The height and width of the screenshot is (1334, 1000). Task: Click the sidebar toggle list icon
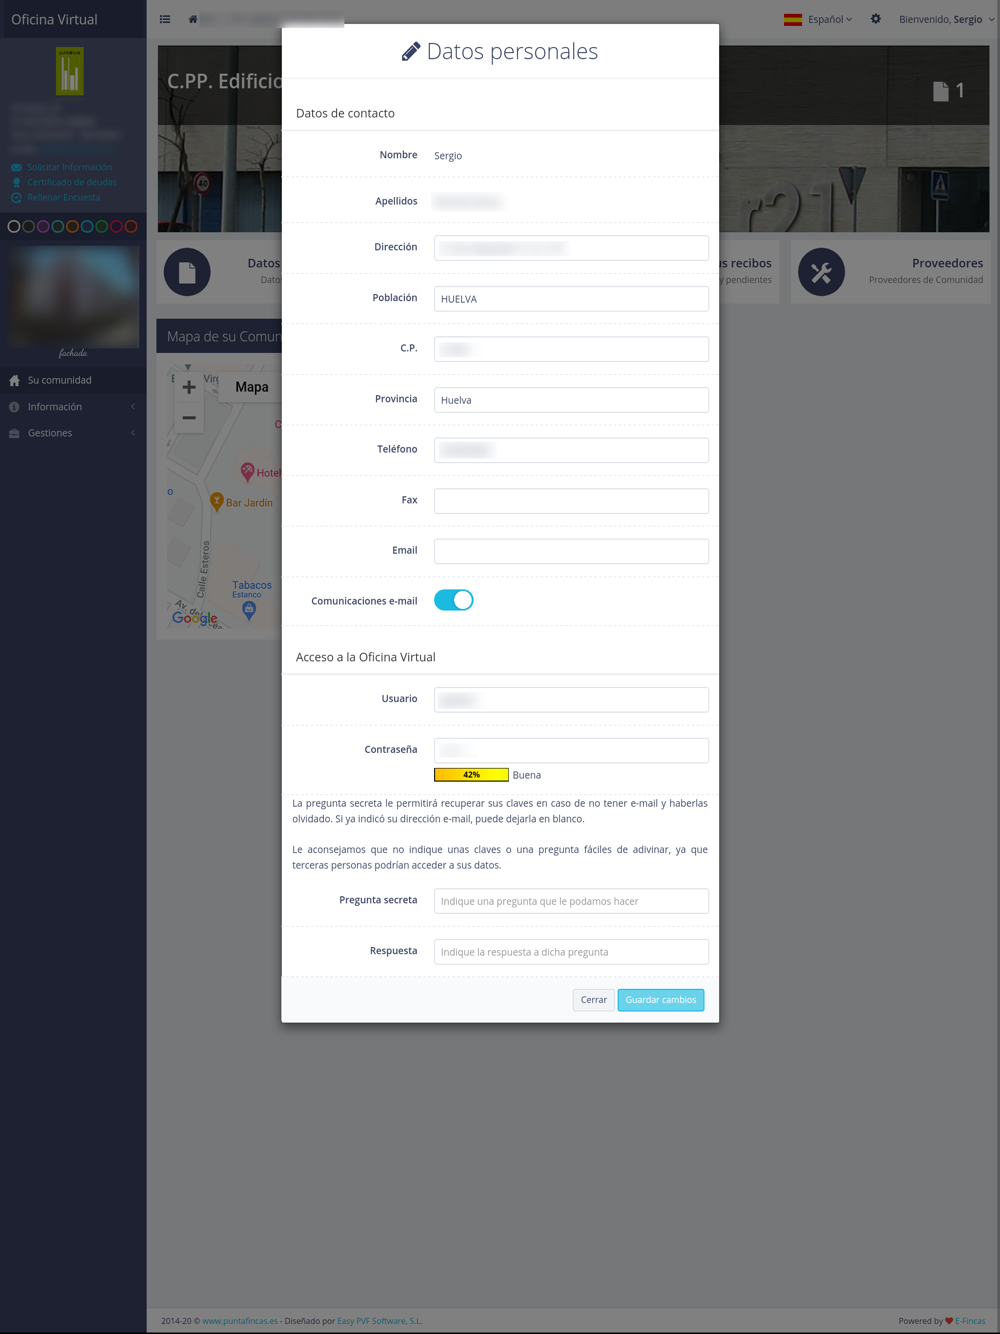point(165,19)
